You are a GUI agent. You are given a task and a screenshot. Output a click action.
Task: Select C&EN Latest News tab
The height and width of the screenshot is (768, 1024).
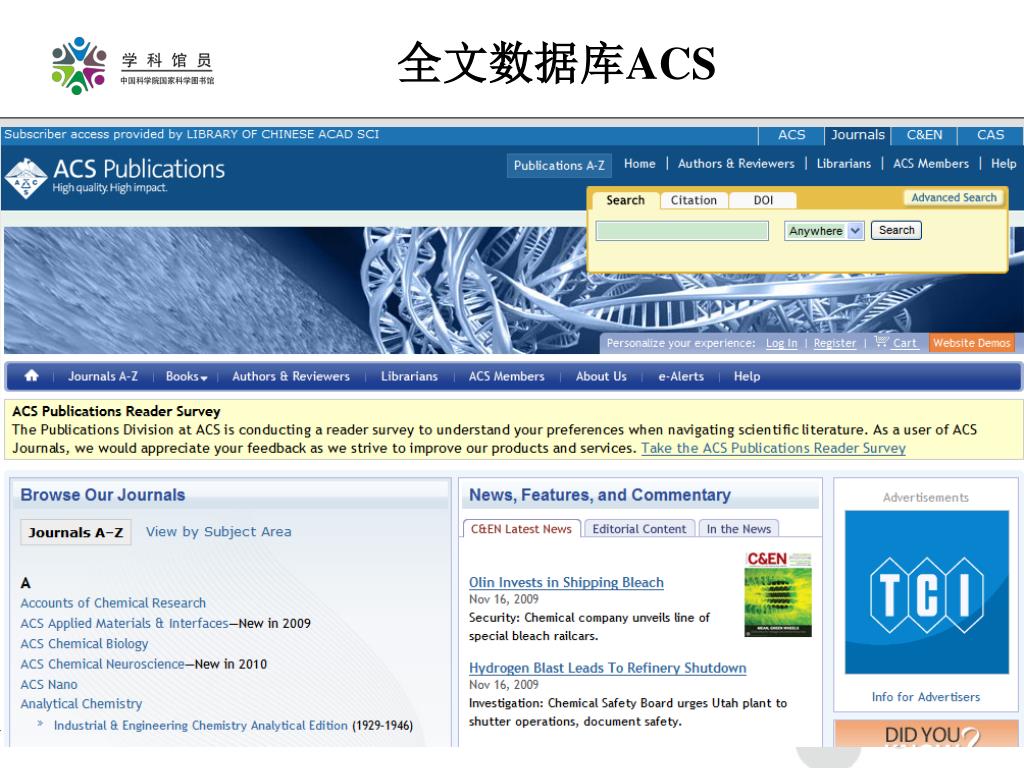521,529
